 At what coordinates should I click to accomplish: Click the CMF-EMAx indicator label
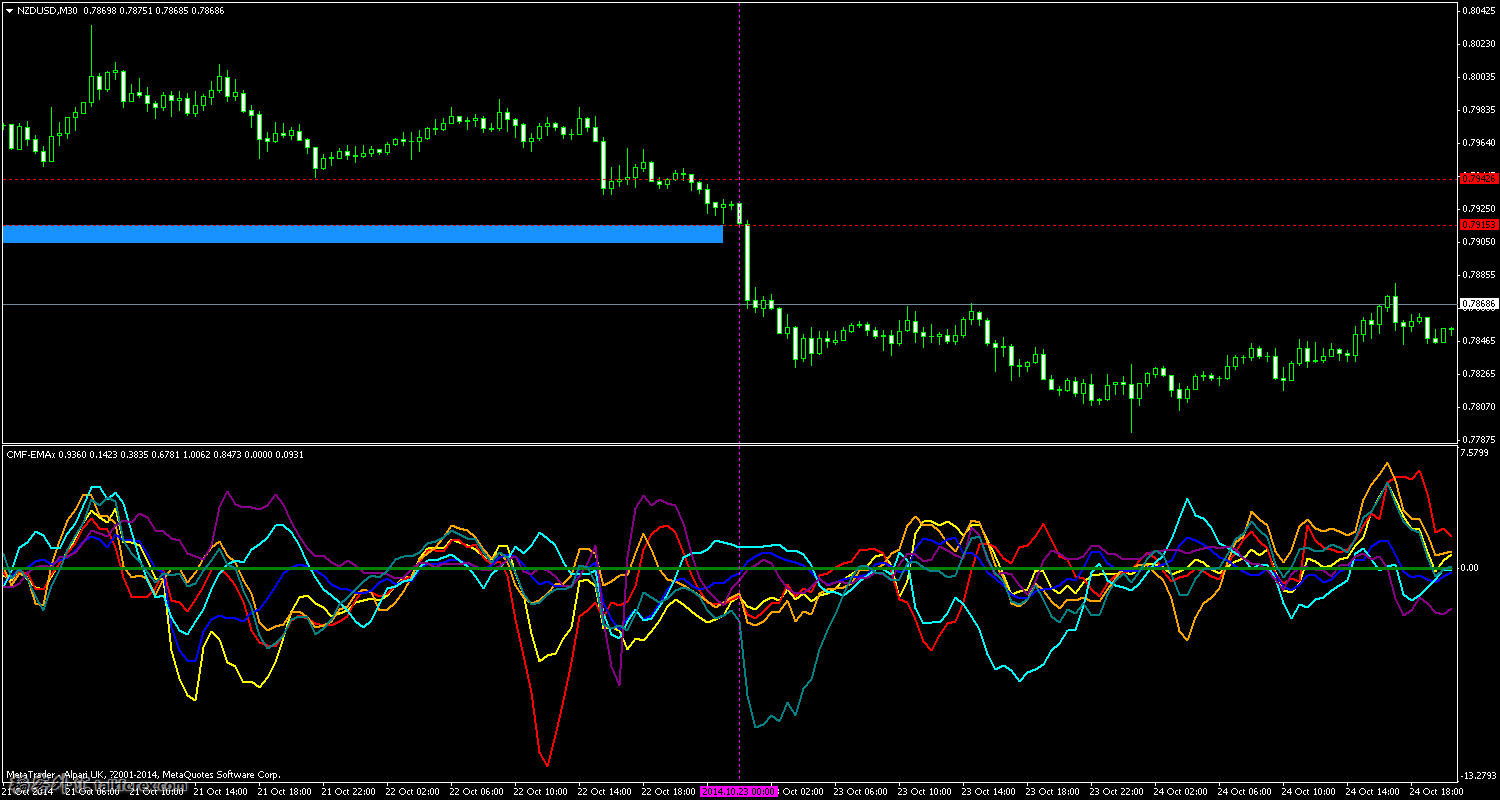click(31, 454)
